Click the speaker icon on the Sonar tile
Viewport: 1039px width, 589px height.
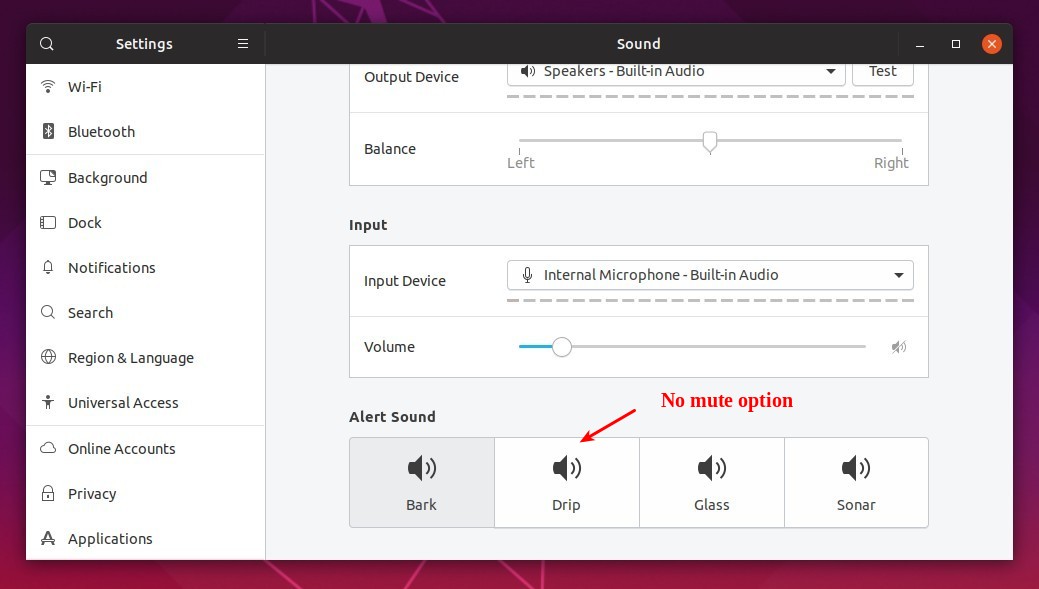pos(856,467)
